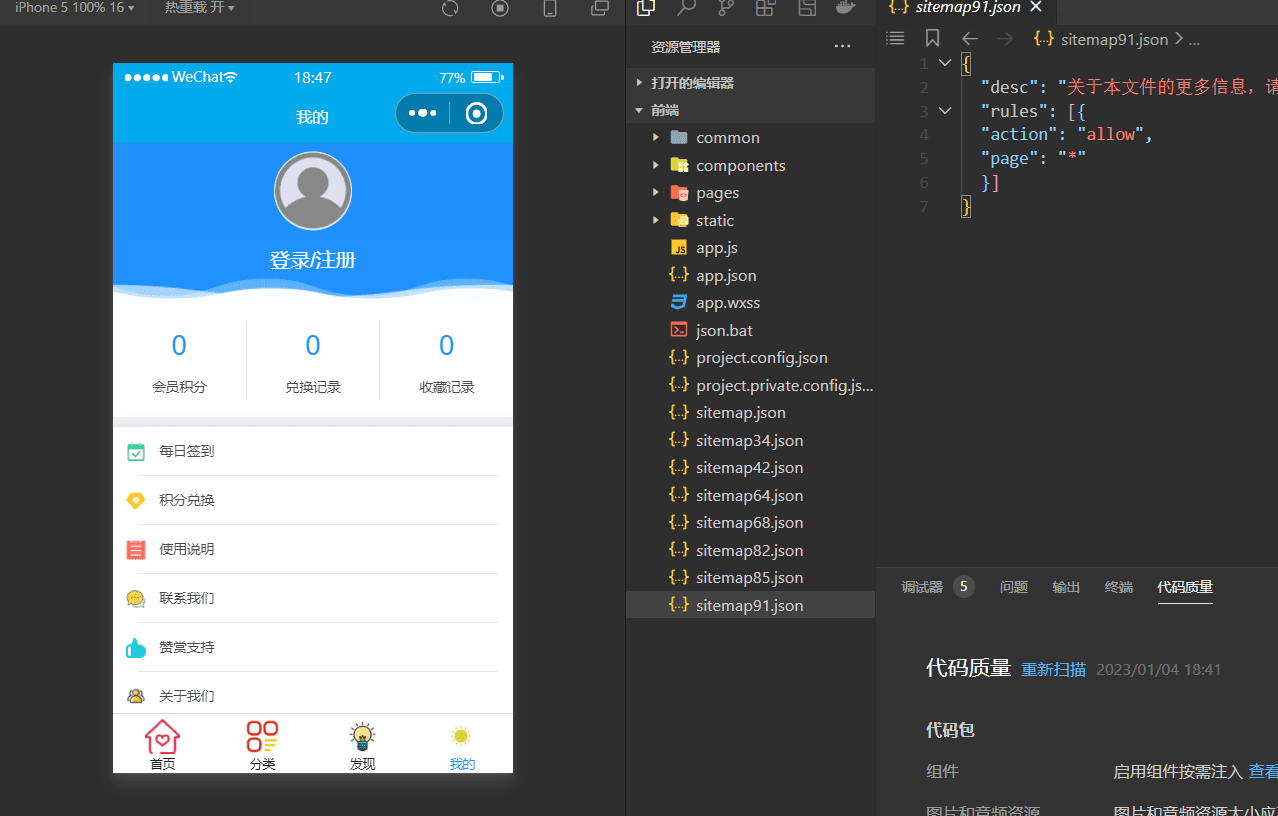
Task: Collapse the 前端 project root
Action: pyautogui.click(x=664, y=110)
